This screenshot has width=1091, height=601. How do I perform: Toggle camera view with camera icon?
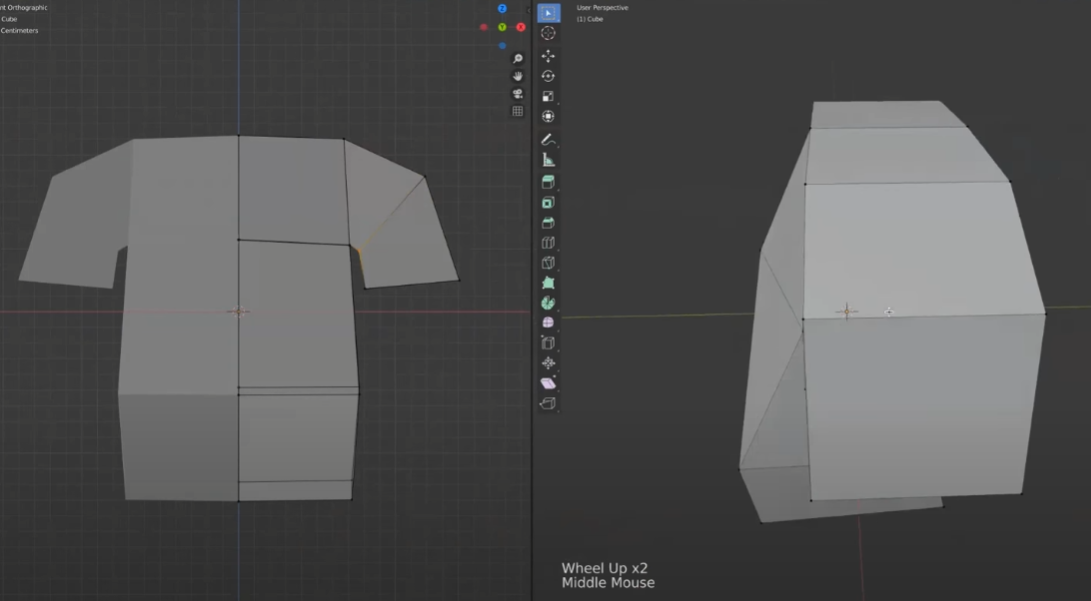(518, 94)
